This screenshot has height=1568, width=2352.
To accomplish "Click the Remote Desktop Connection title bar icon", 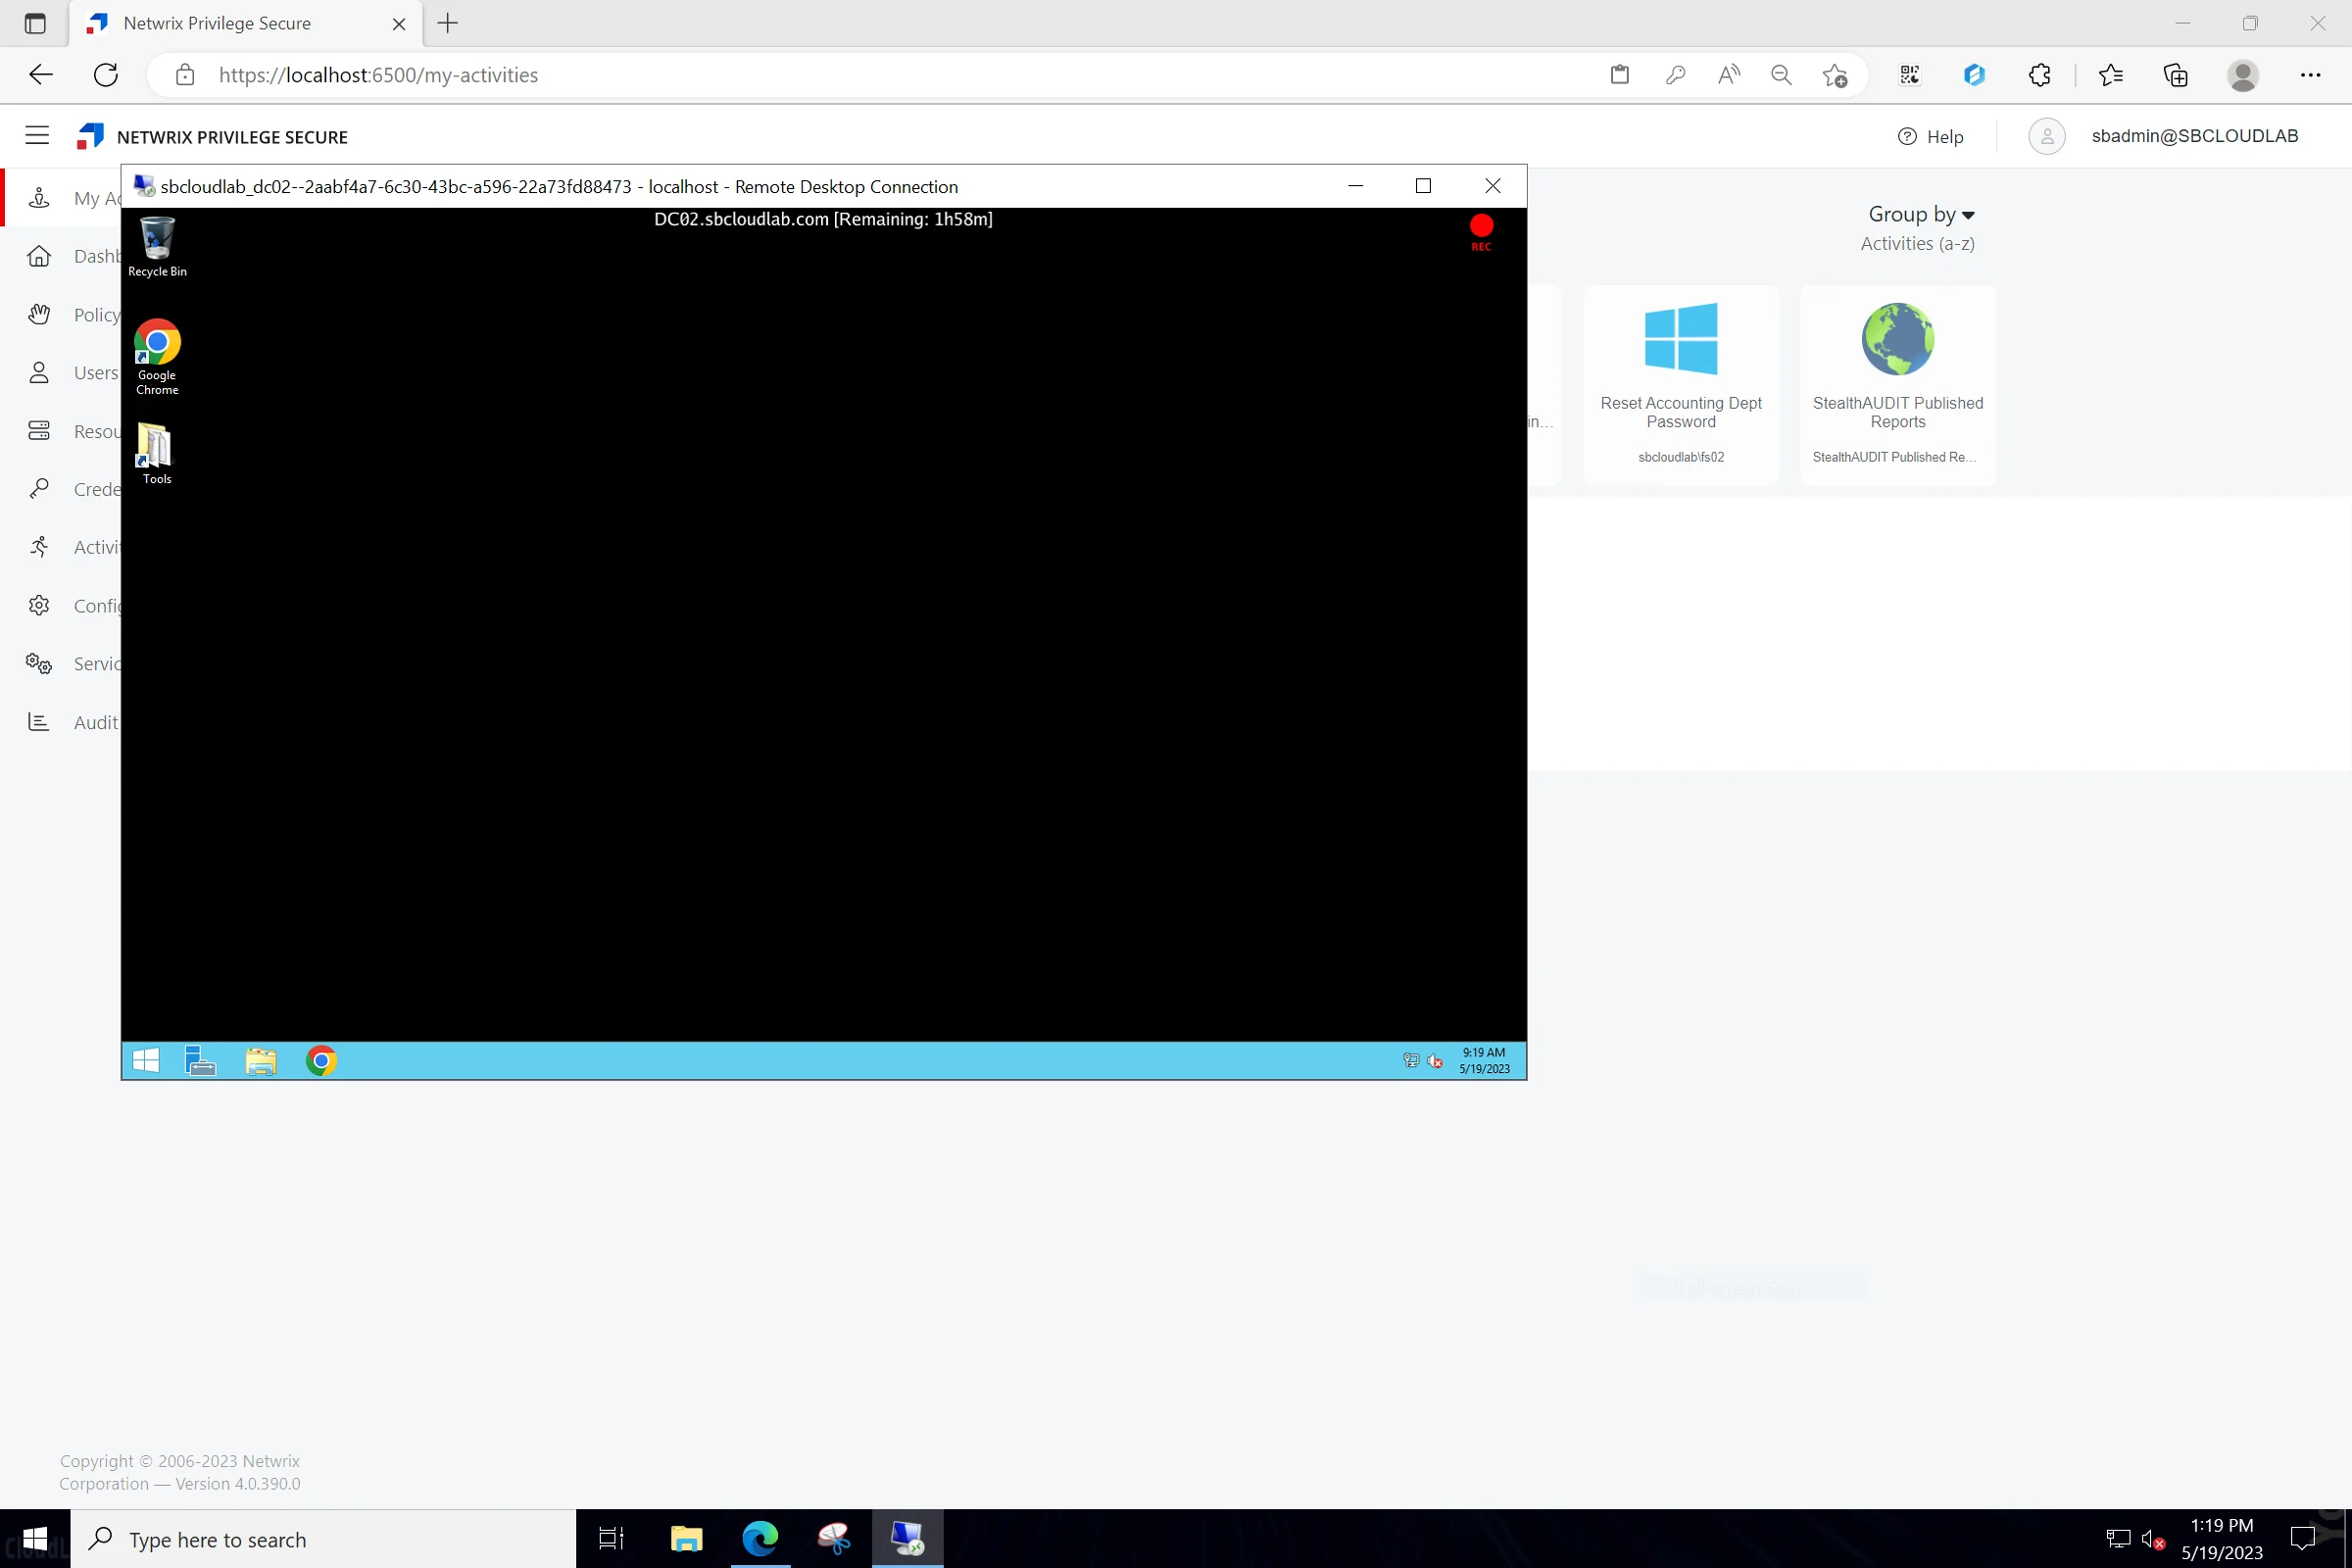I will point(144,186).
